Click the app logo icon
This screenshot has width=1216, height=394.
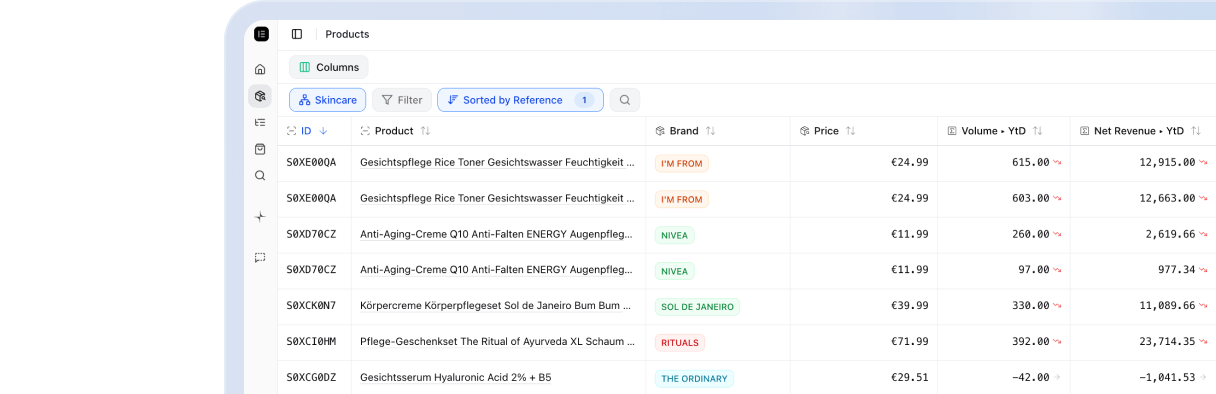click(x=261, y=34)
